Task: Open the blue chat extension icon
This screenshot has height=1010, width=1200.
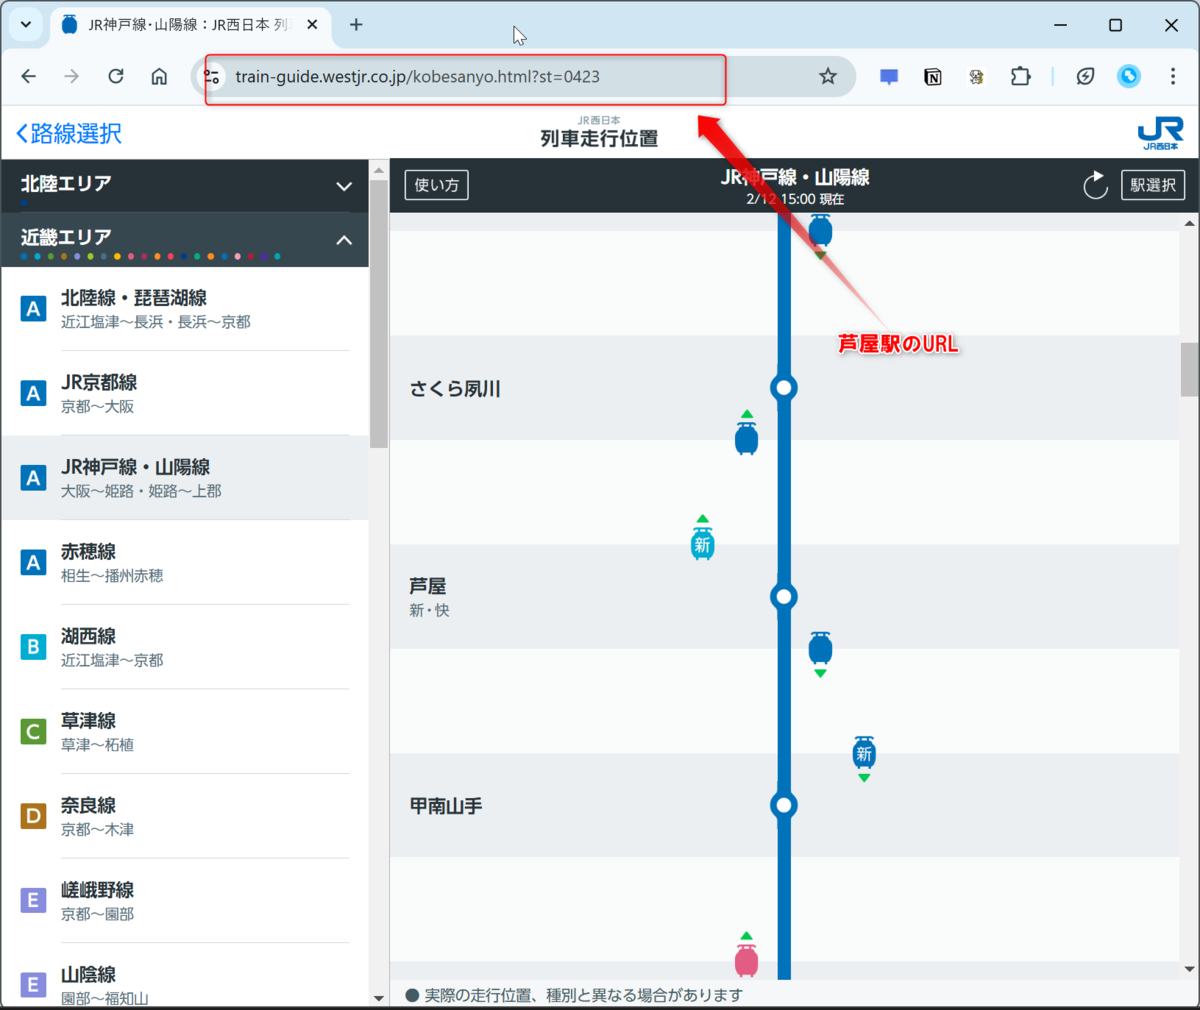Action: pyautogui.click(x=889, y=76)
